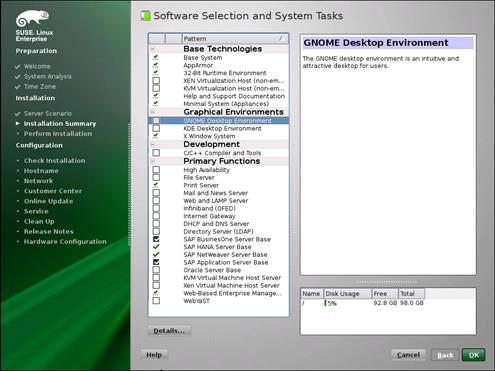Select Release Notes step in sidebar

tap(48, 231)
